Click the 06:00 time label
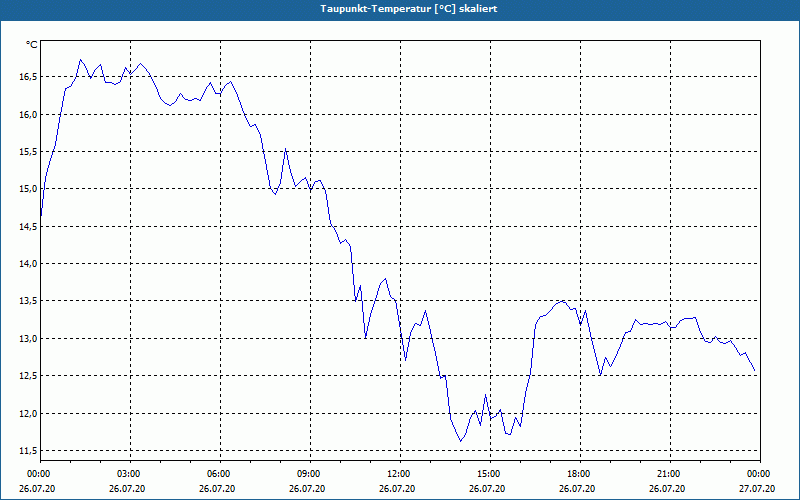800x500 pixels. coord(217,474)
